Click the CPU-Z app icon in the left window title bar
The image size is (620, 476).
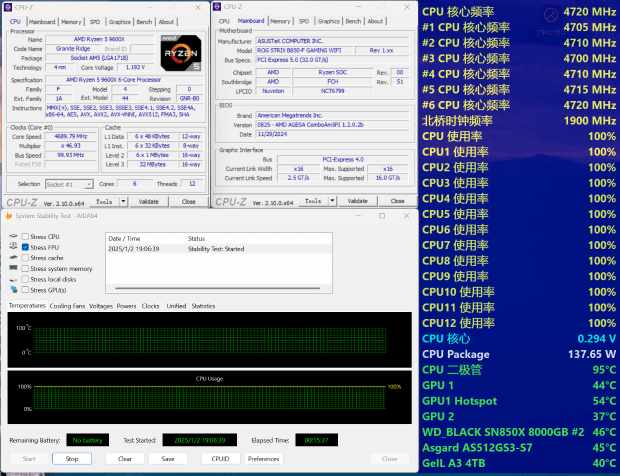tap(8, 8)
